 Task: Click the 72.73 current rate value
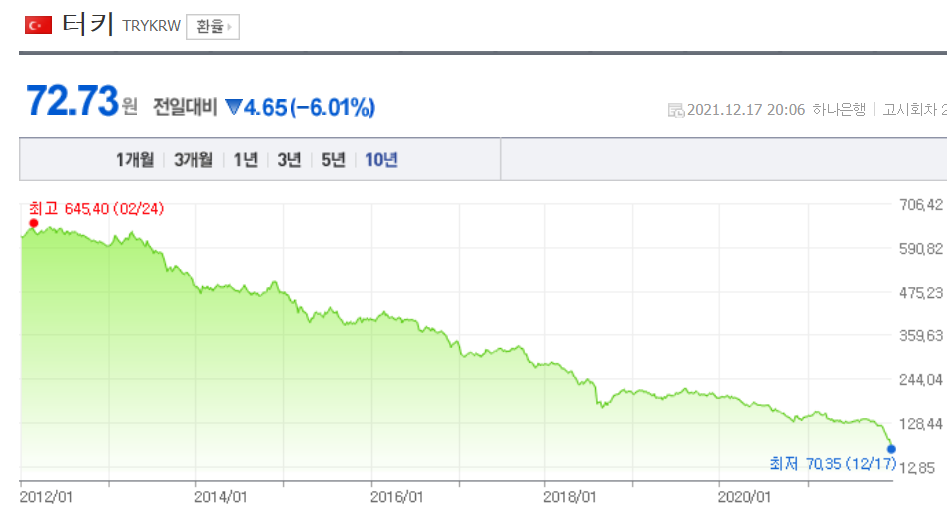click(73, 102)
